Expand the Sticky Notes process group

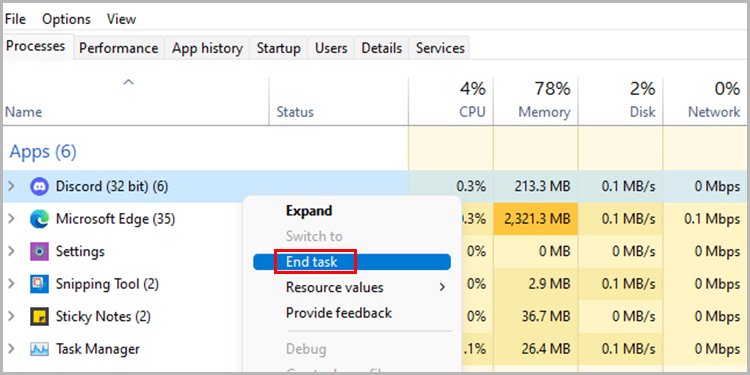[x=11, y=316]
